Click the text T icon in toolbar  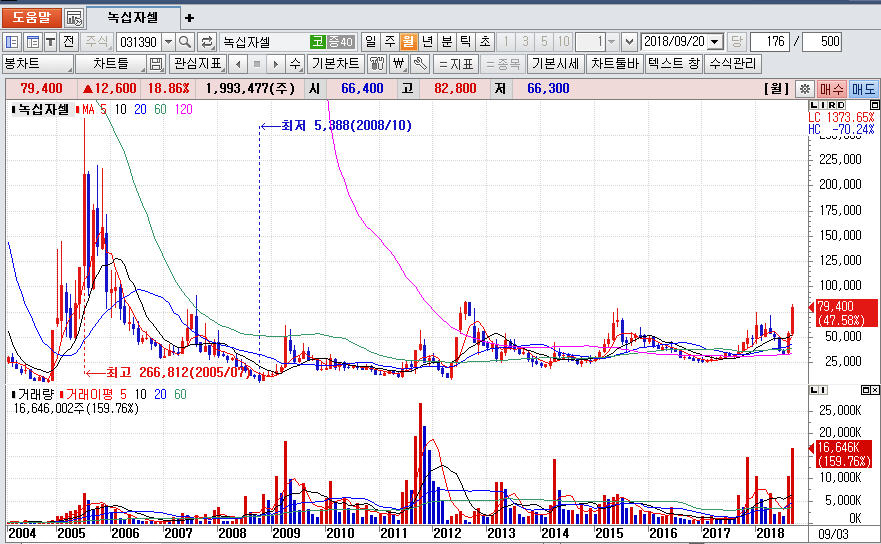pyautogui.click(x=50, y=42)
